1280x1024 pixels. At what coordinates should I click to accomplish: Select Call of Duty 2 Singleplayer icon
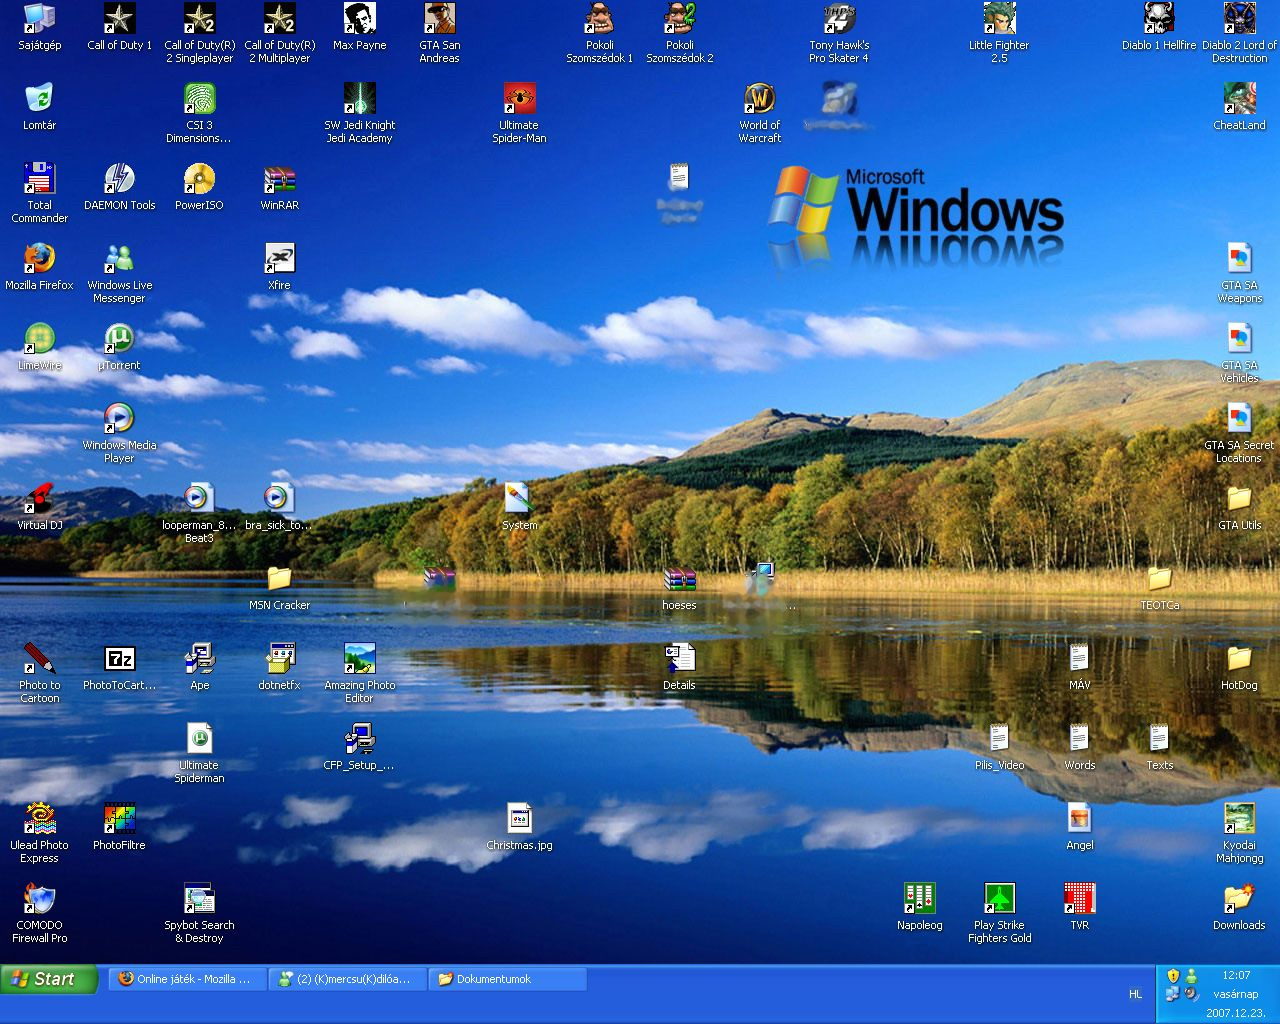coord(199,34)
